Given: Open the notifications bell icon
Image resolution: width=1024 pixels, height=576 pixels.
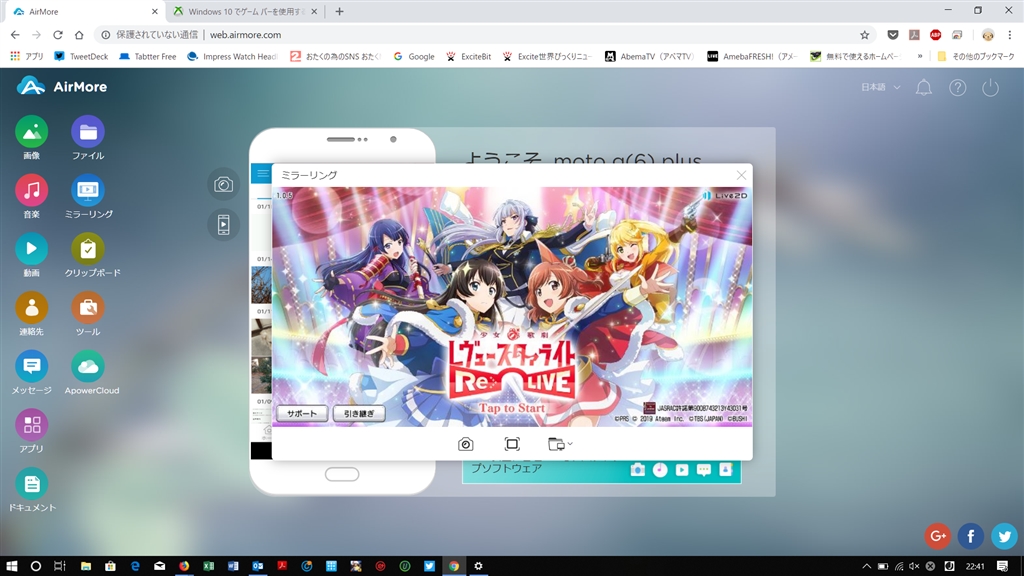Looking at the screenshot, I should pos(923,88).
